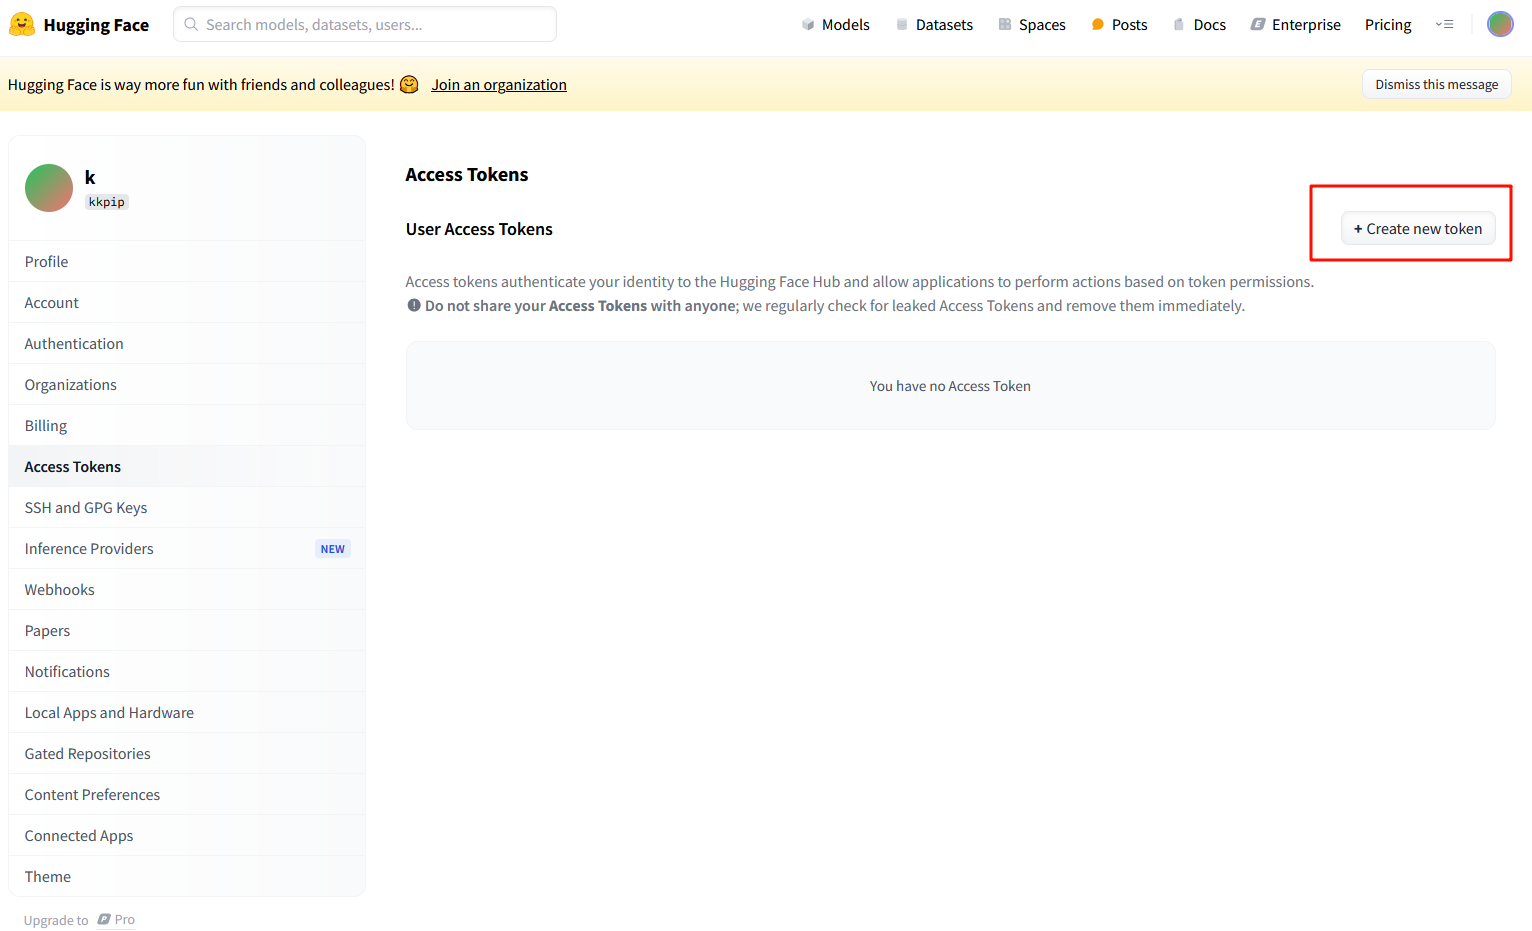
Task: Click the display name k in sidebar
Action: (x=90, y=177)
